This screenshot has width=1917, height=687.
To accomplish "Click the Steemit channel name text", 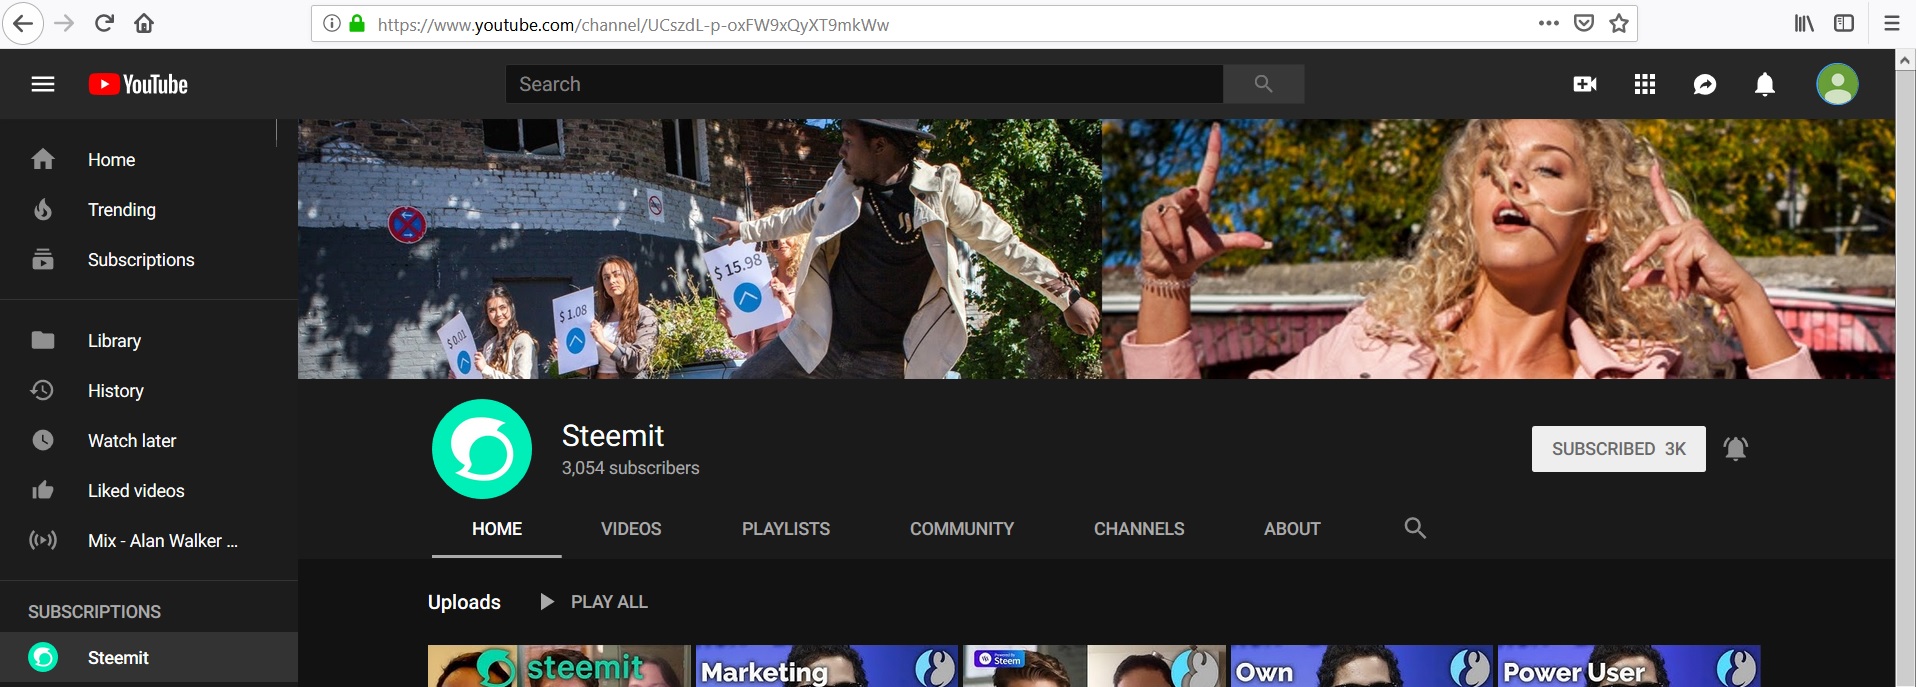I will point(613,436).
